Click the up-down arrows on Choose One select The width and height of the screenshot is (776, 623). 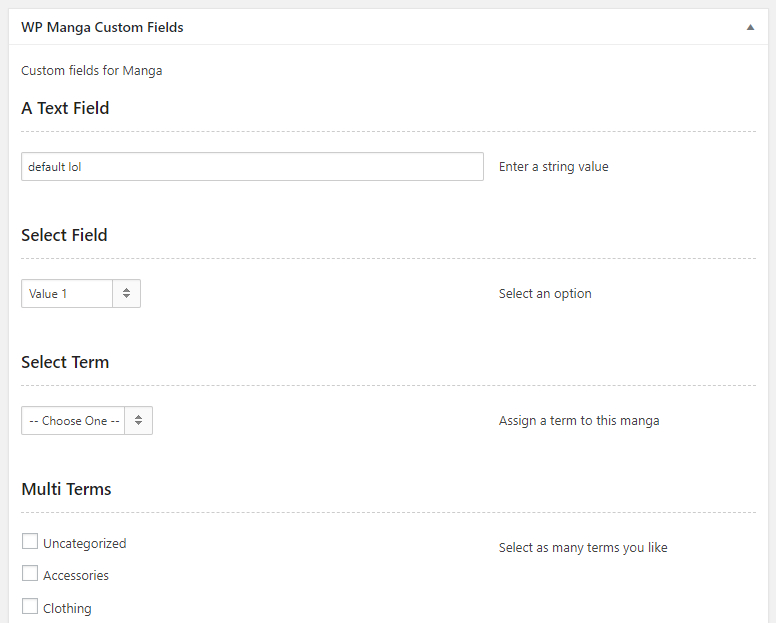pos(139,421)
